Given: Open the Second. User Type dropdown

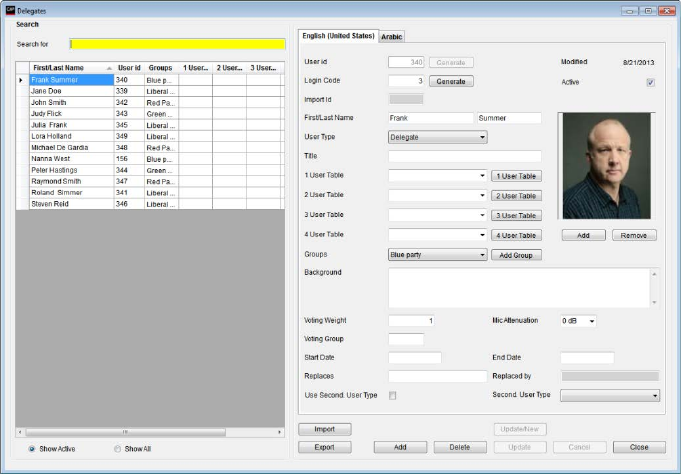Looking at the screenshot, I should 610,396.
